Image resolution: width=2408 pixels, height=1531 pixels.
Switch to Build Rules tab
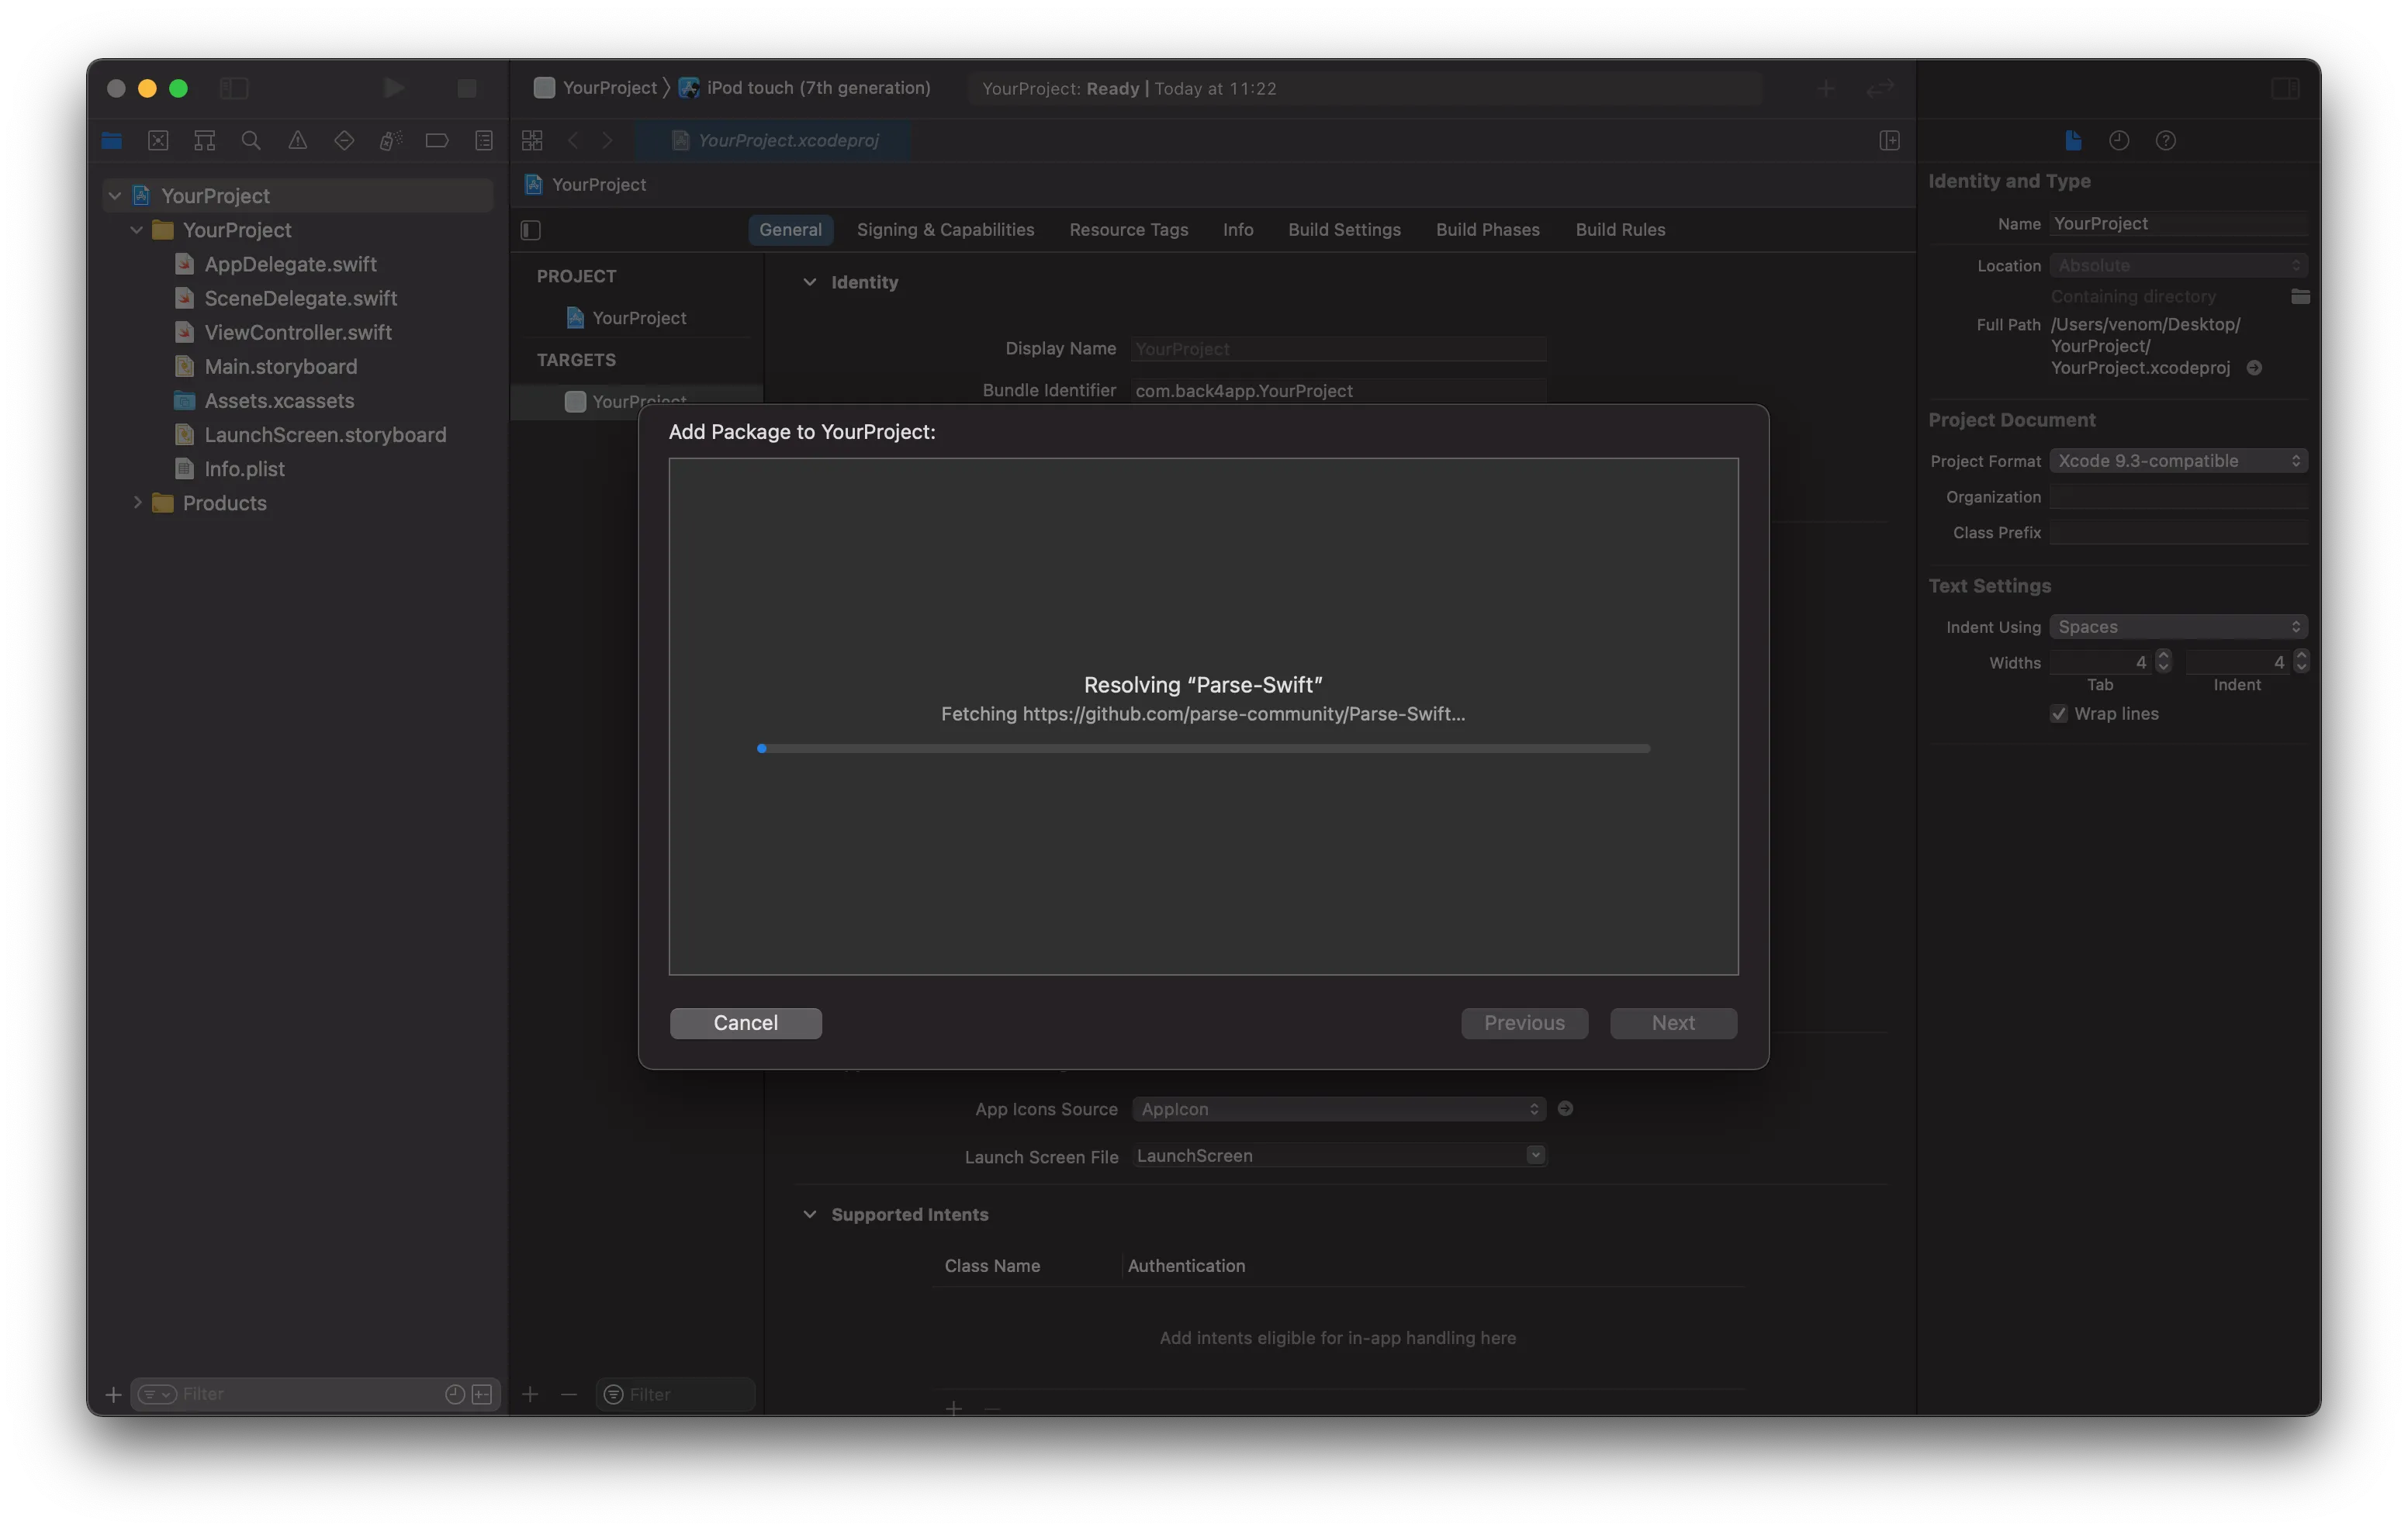tap(1620, 229)
